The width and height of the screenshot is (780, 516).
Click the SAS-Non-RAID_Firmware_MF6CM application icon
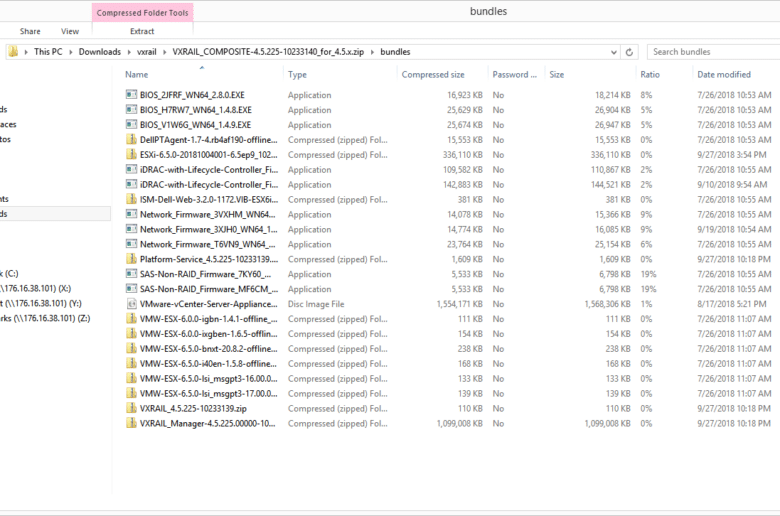tap(131, 289)
